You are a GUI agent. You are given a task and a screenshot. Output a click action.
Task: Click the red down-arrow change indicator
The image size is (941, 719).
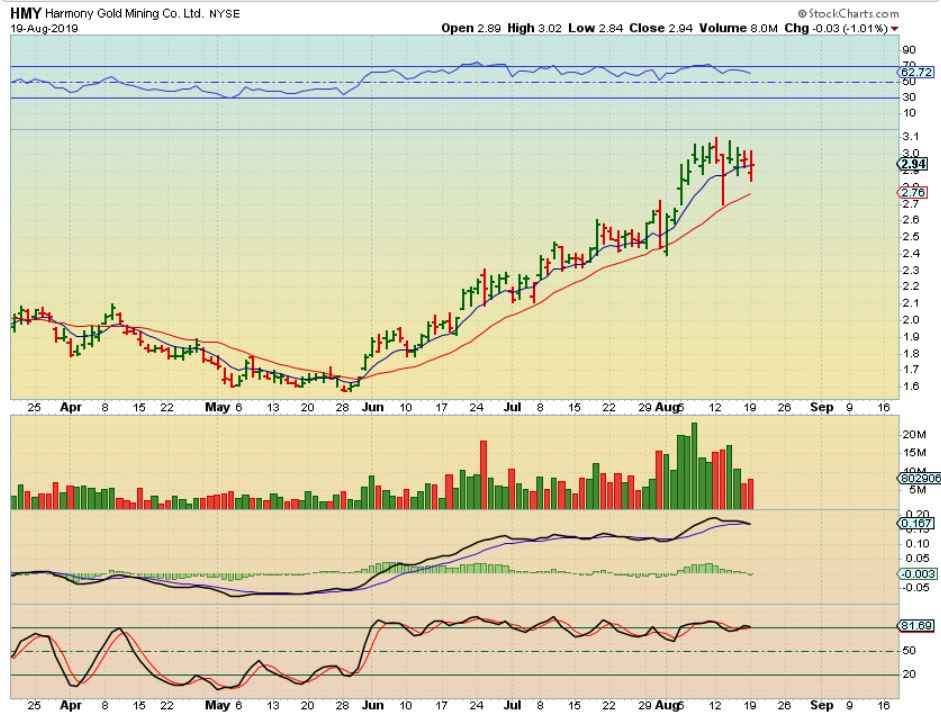(x=895, y=29)
